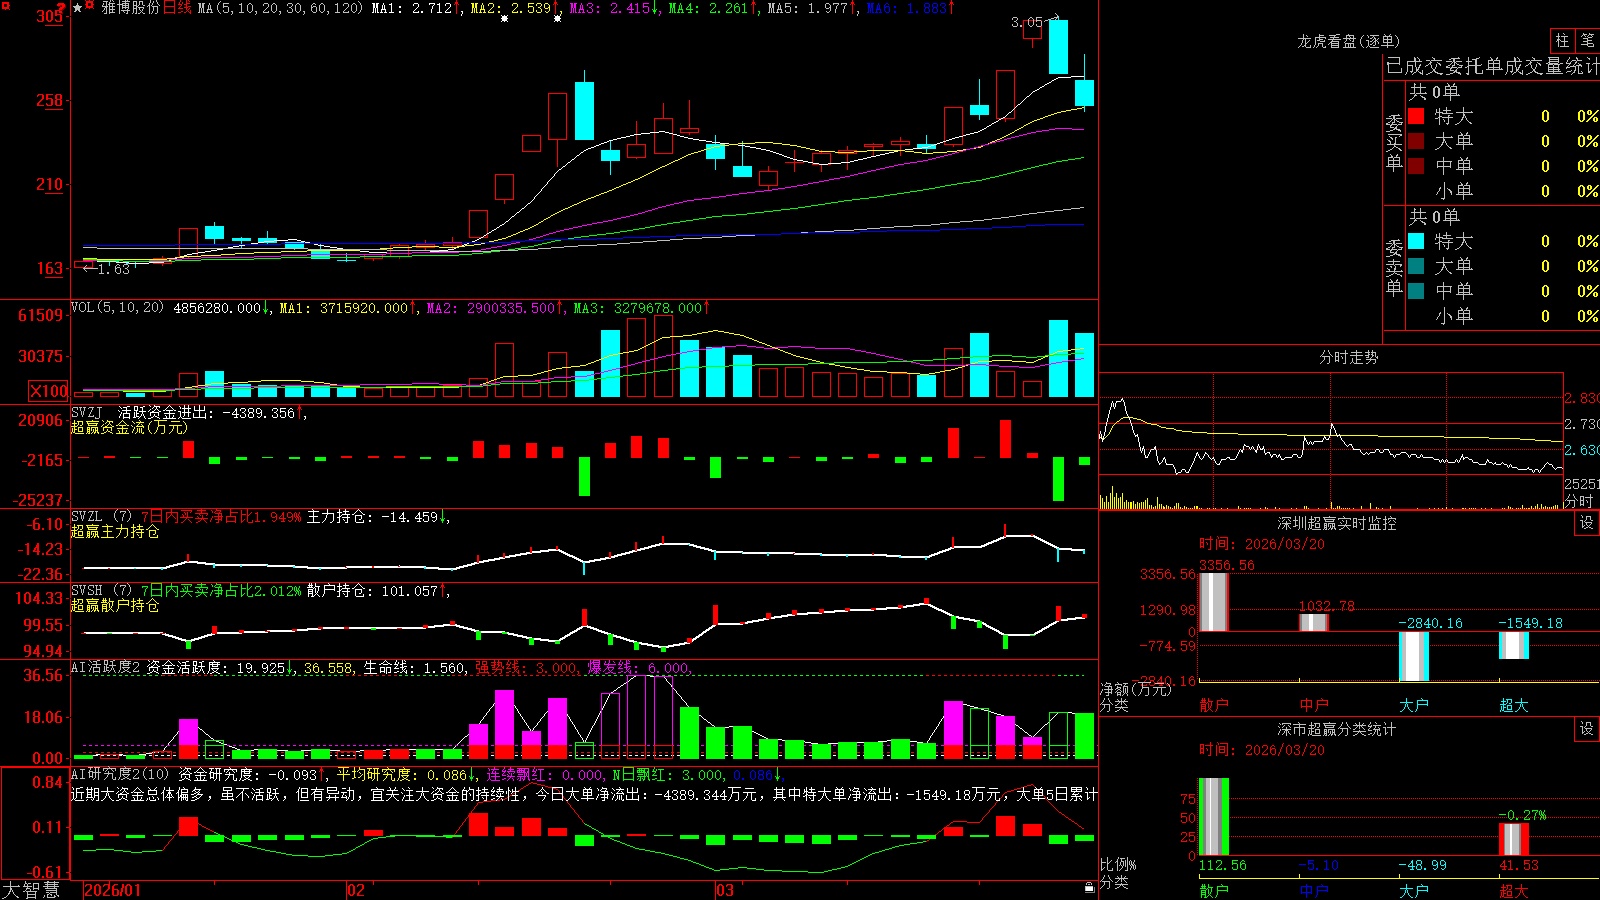Click the AI活跃度2 indicator name

click(106, 668)
